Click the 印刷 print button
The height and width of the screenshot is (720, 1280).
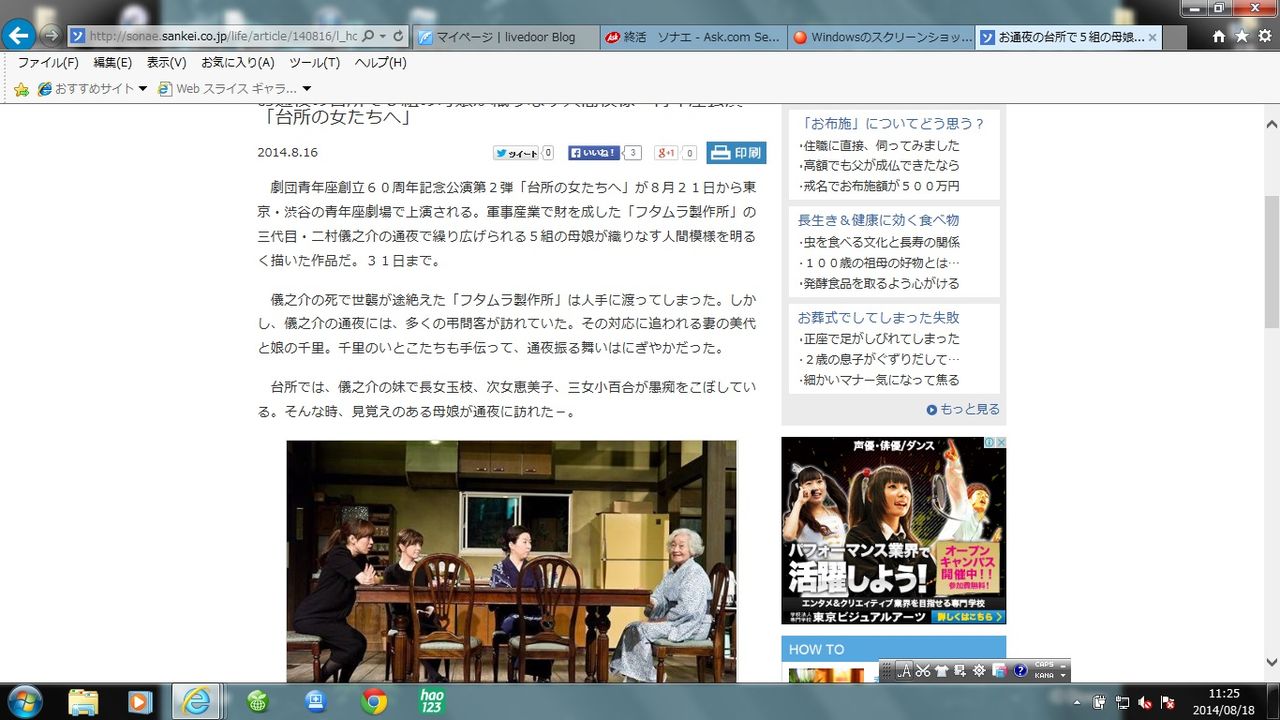(x=737, y=153)
